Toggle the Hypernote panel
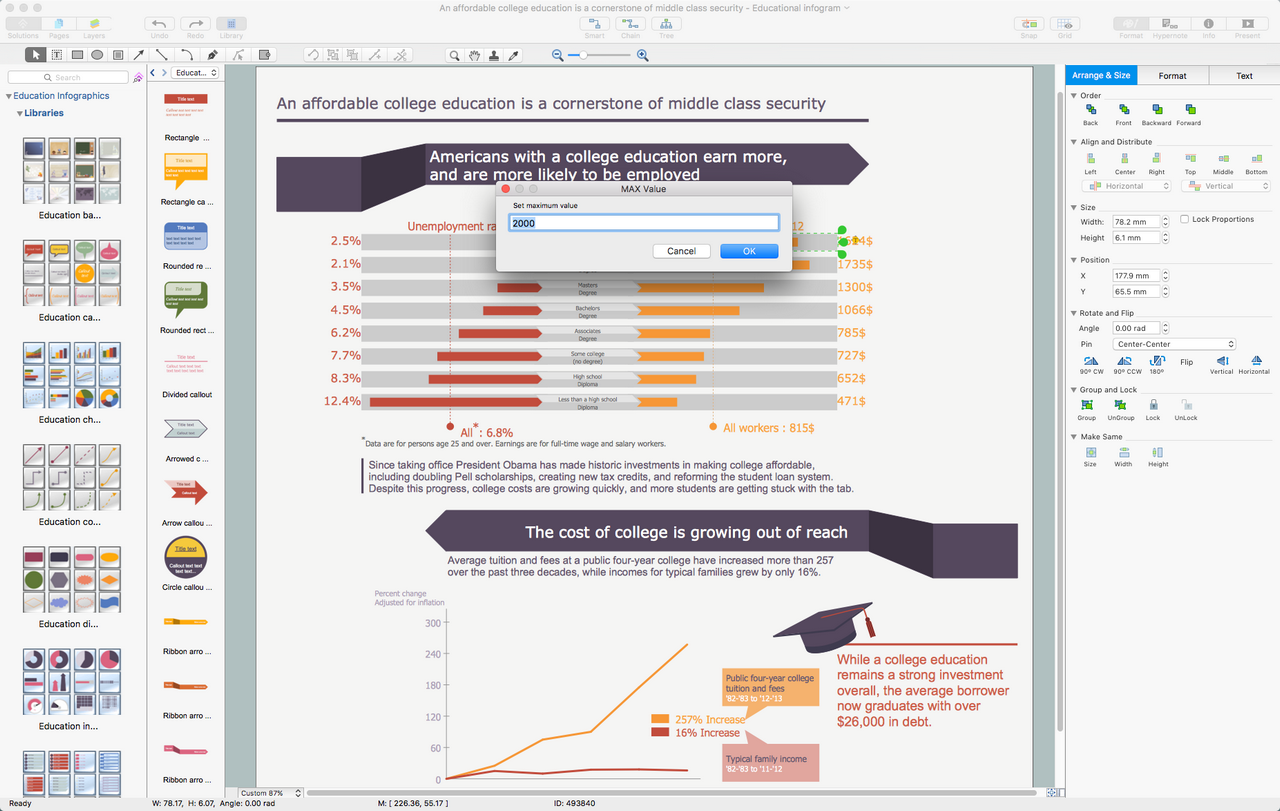1280x811 pixels. coord(1169,23)
